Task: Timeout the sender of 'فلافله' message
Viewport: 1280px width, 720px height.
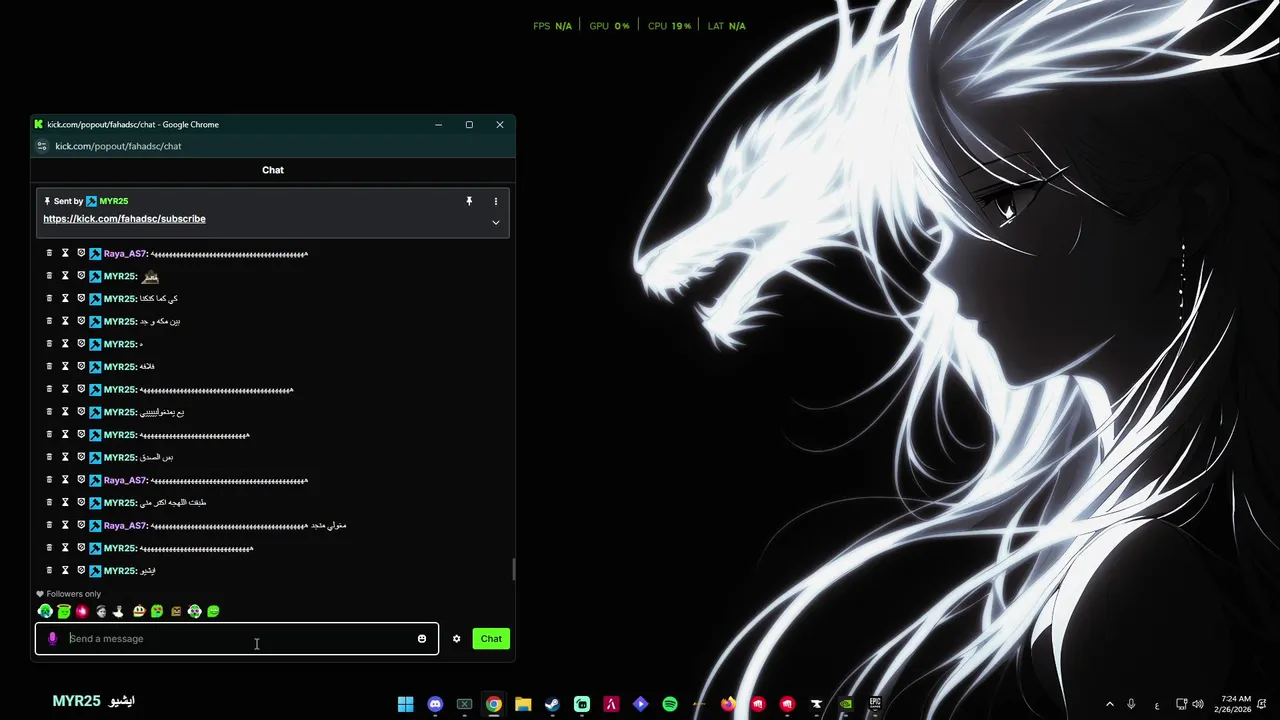Action: point(65,366)
